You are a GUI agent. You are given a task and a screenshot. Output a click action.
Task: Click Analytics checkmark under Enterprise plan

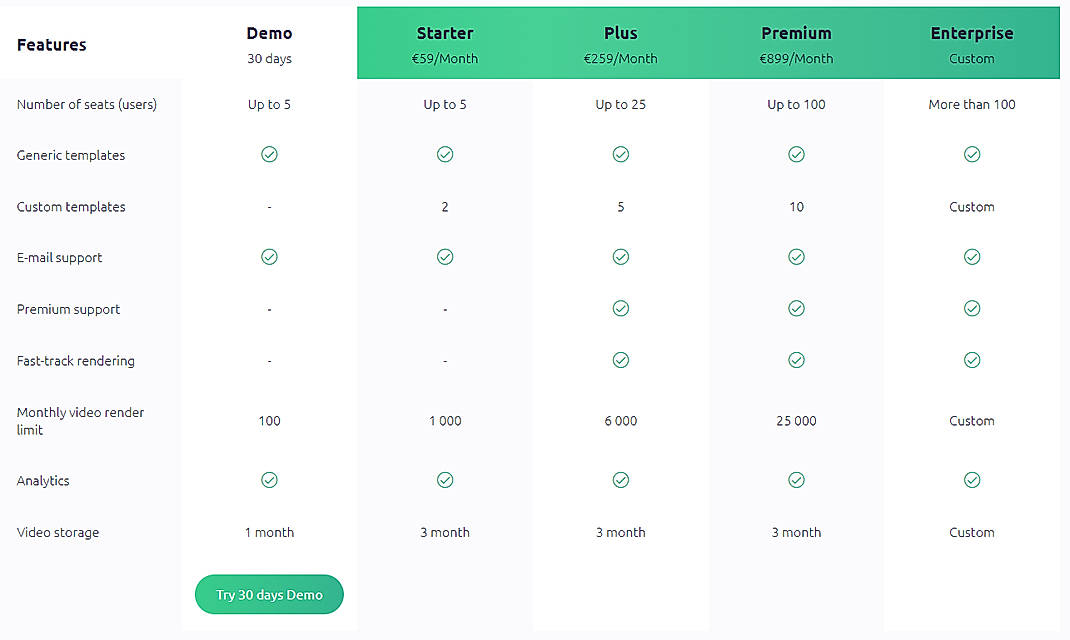point(972,480)
